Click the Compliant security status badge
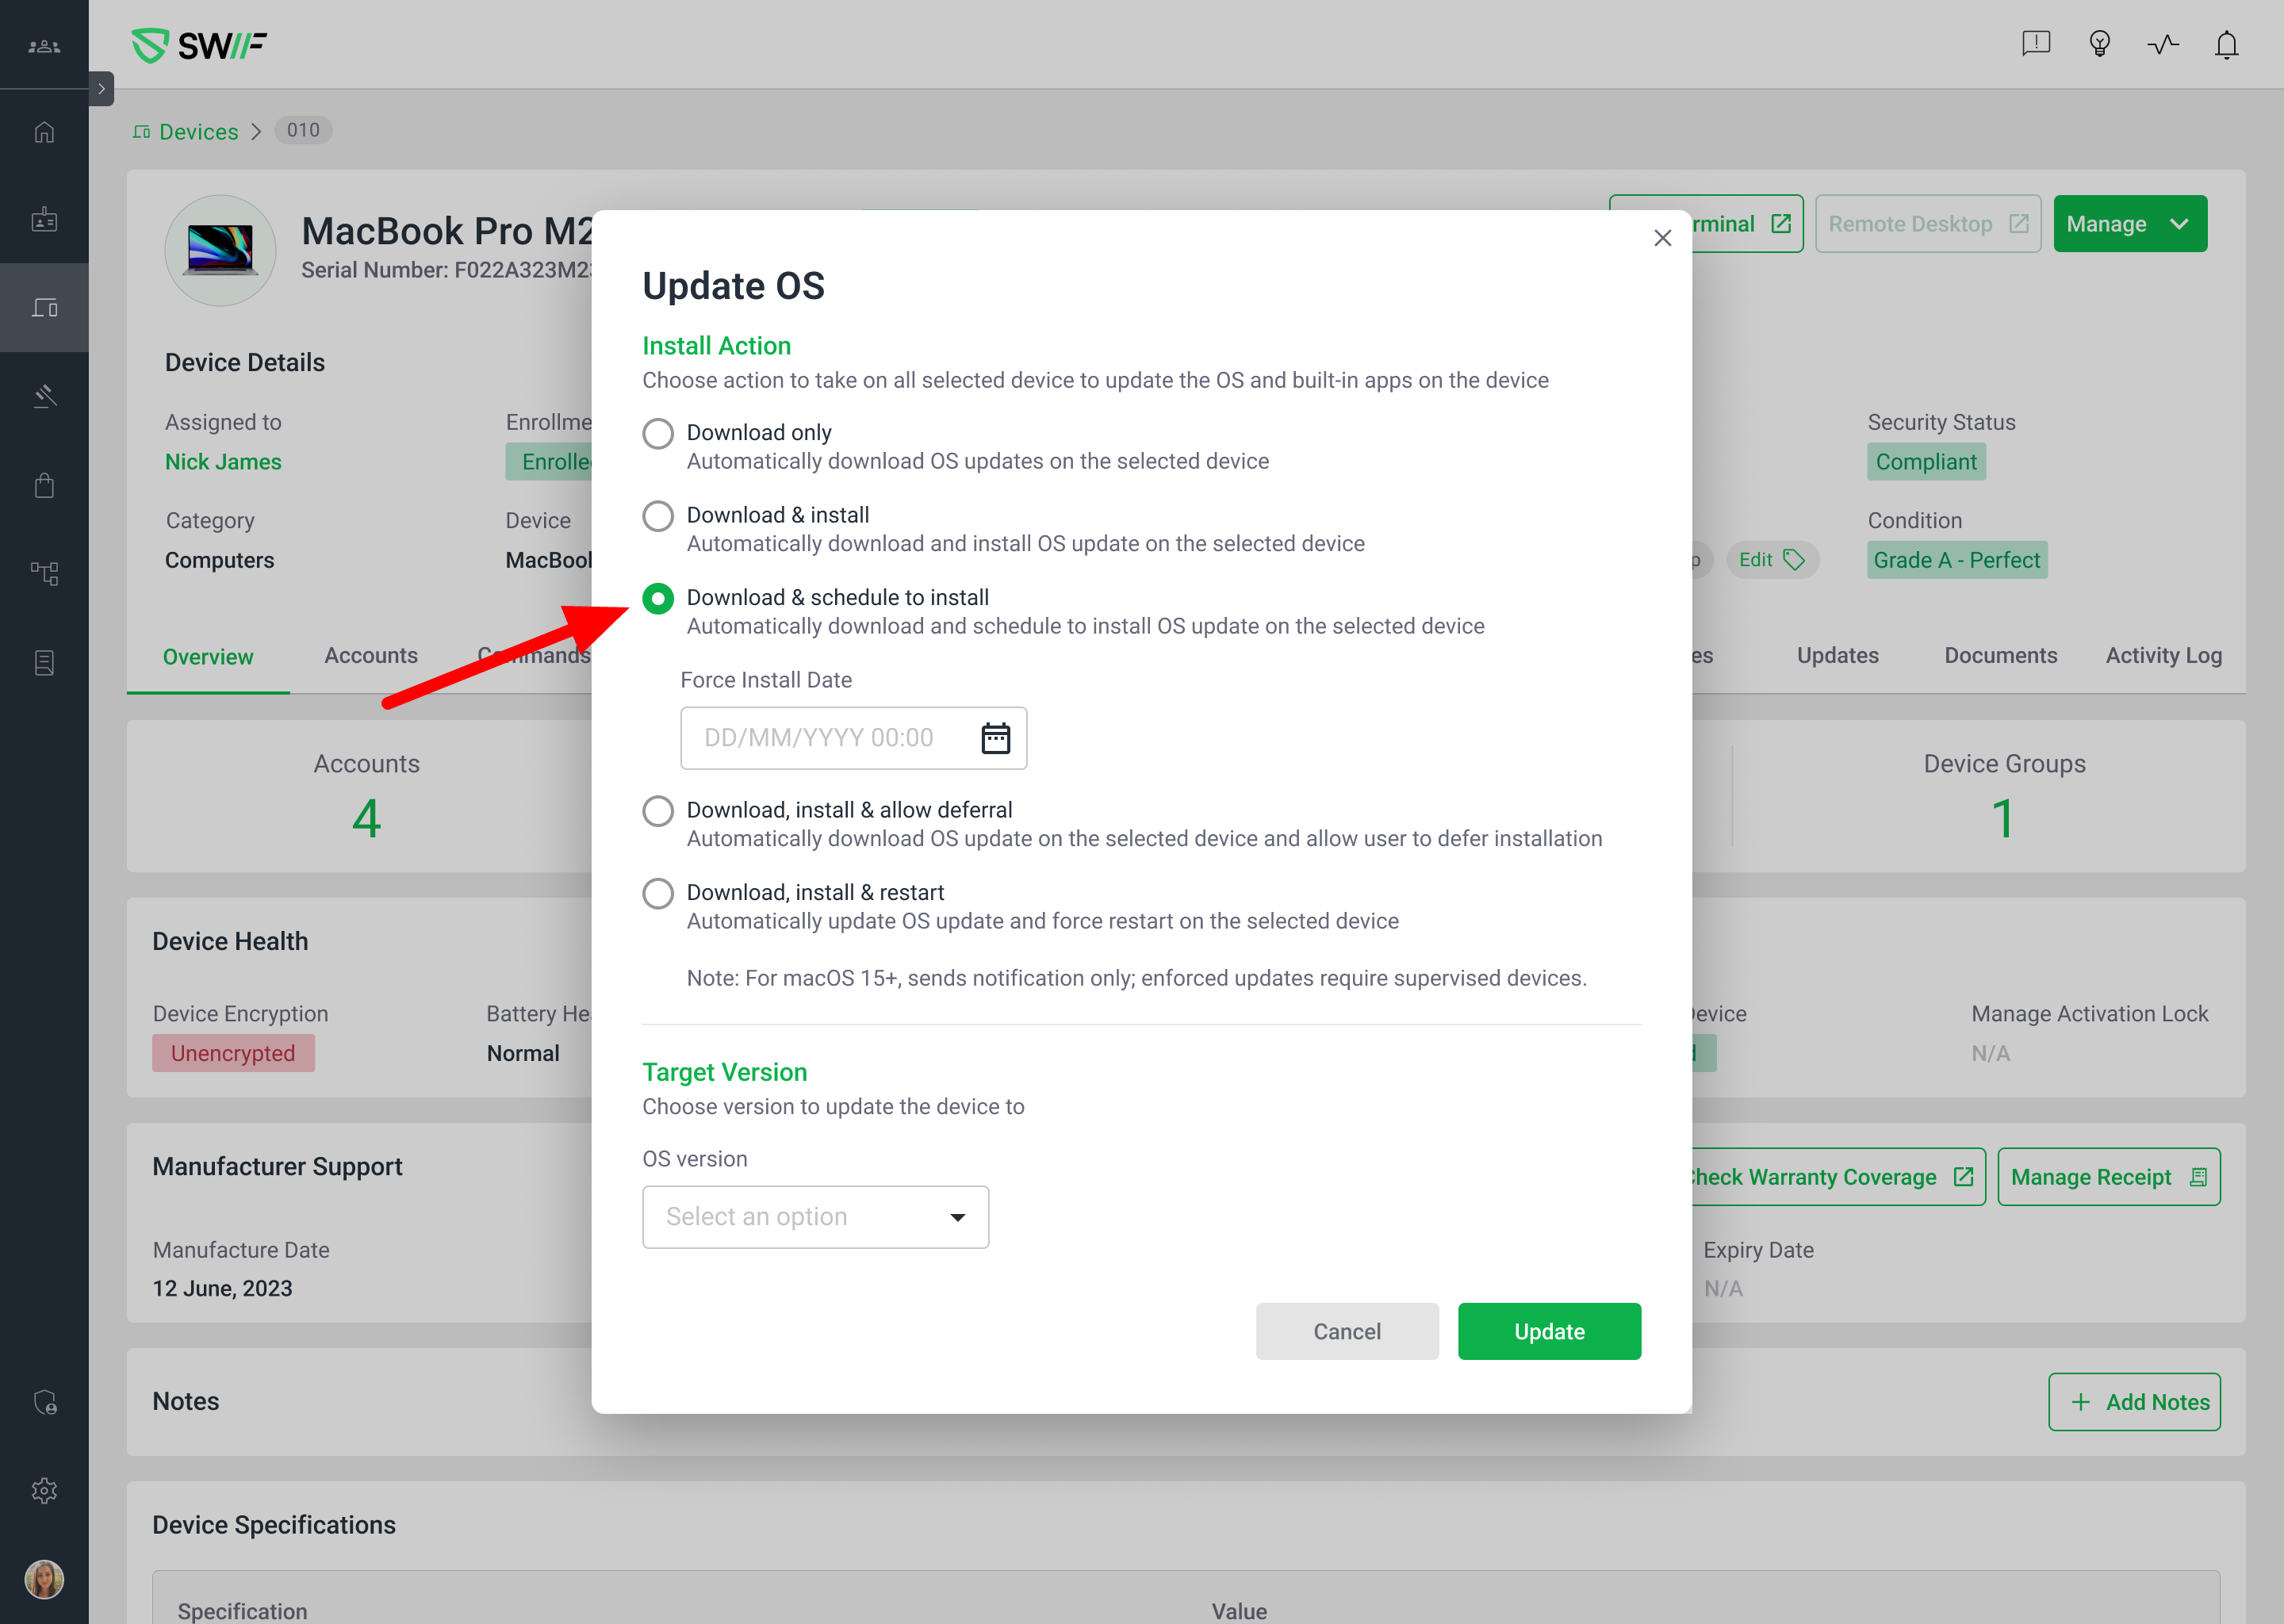This screenshot has height=1624, width=2284. [1925, 462]
